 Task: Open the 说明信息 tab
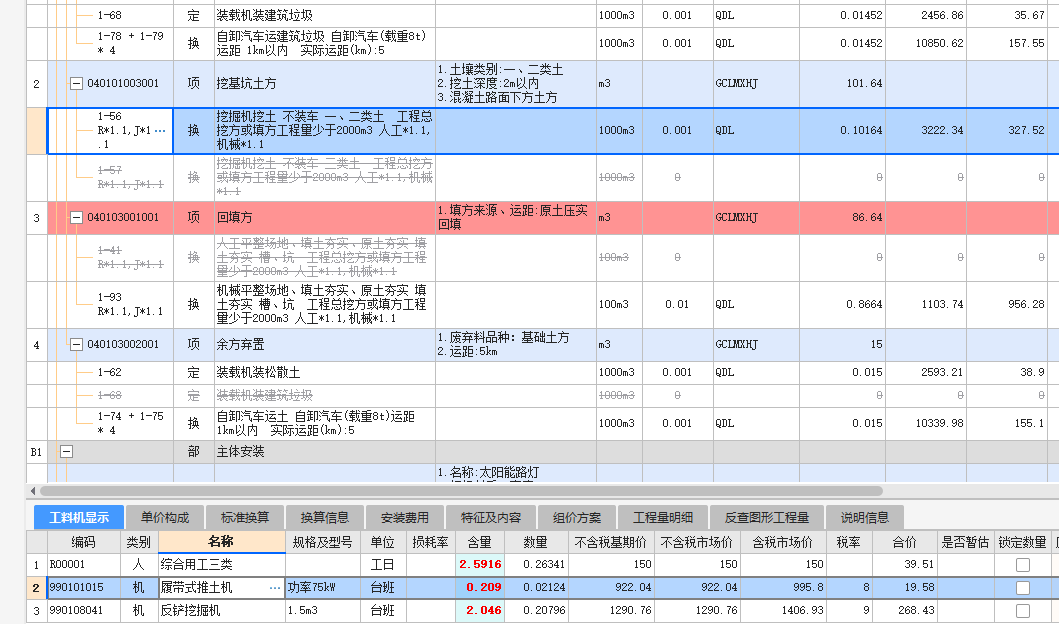pos(864,518)
